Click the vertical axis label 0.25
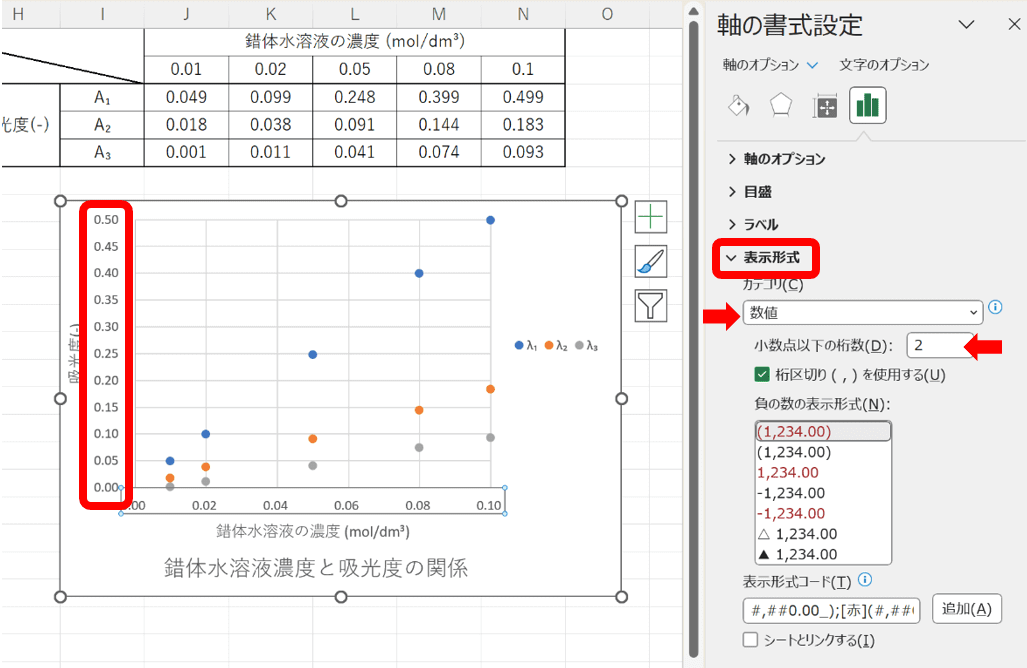The width and height of the screenshot is (1027, 668). (x=106, y=354)
